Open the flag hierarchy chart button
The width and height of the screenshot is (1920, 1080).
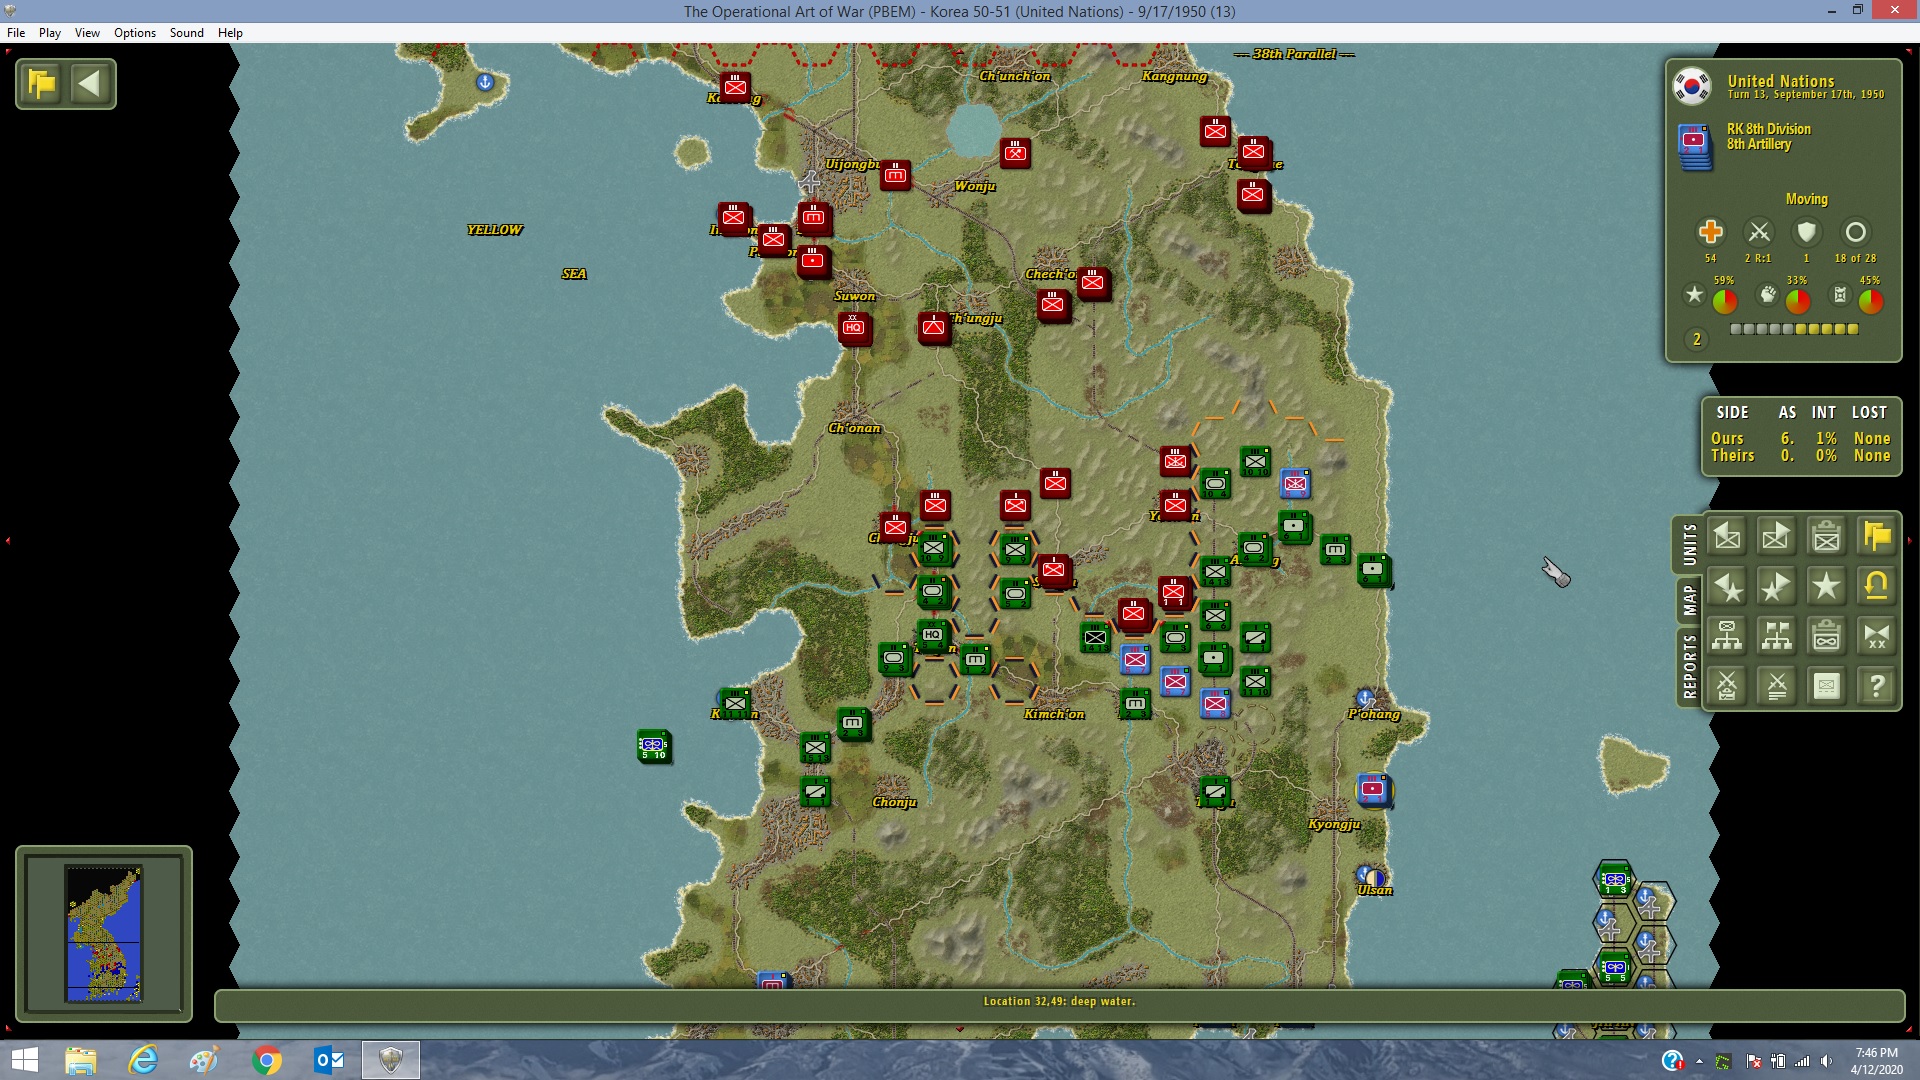click(x=1777, y=636)
